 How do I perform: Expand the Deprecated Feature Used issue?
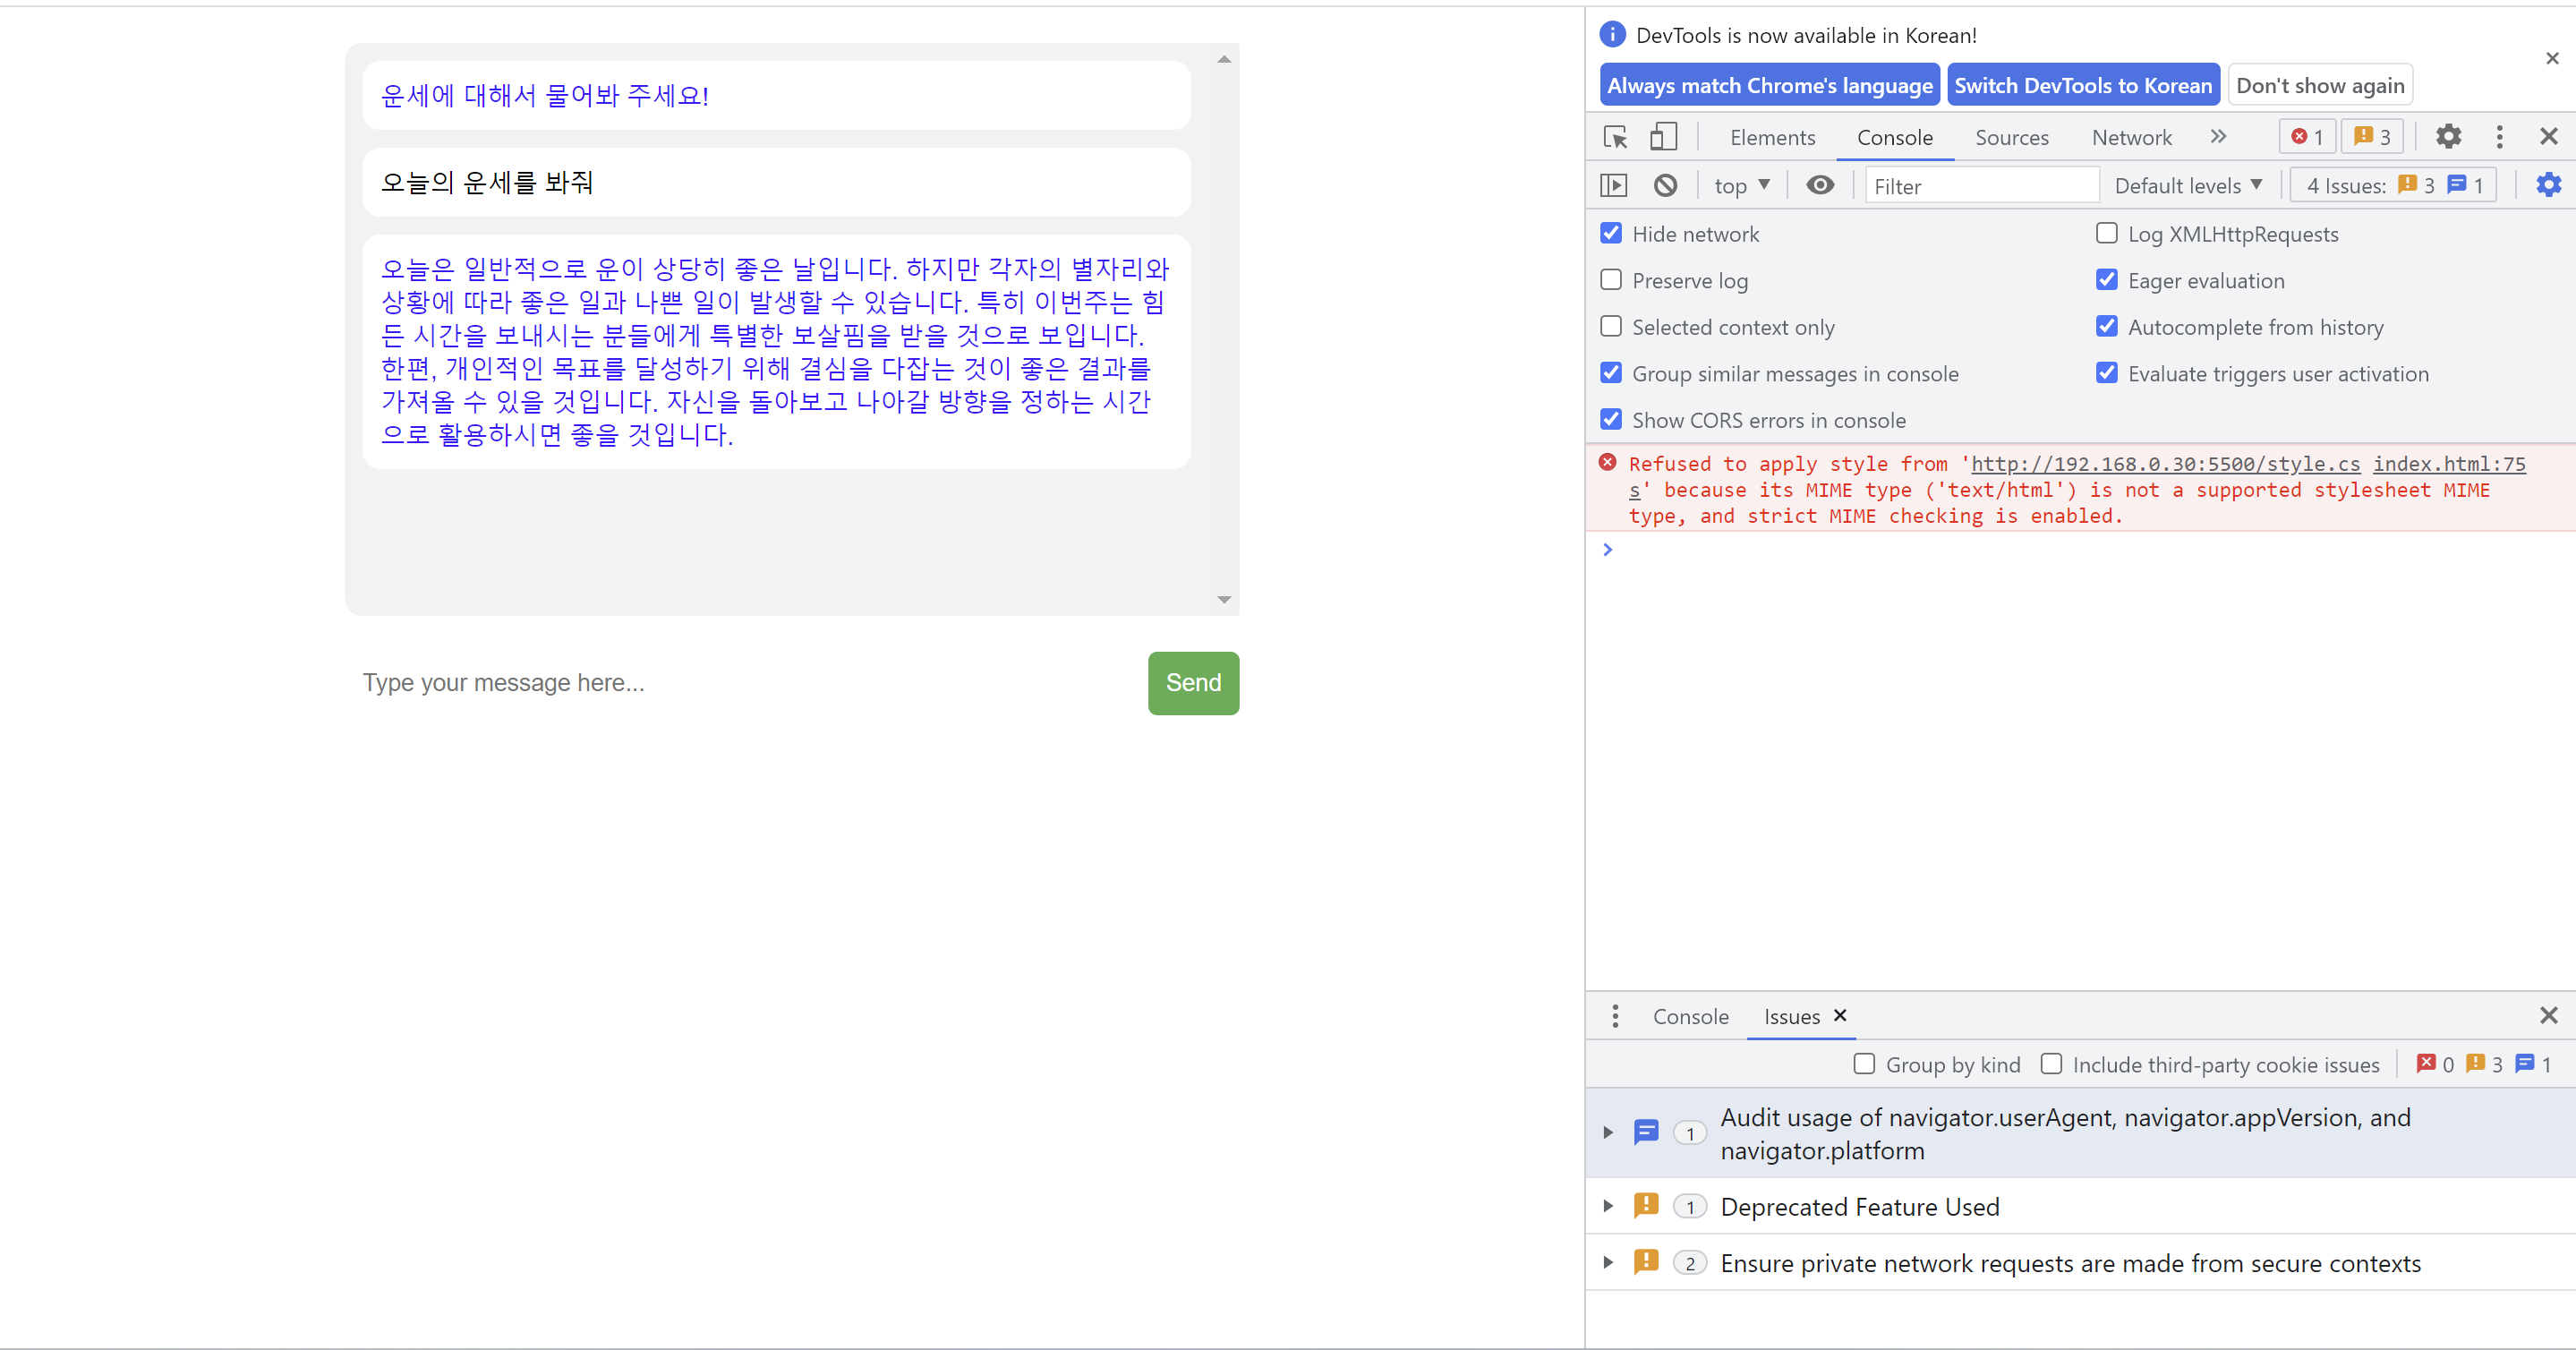(x=1608, y=1206)
